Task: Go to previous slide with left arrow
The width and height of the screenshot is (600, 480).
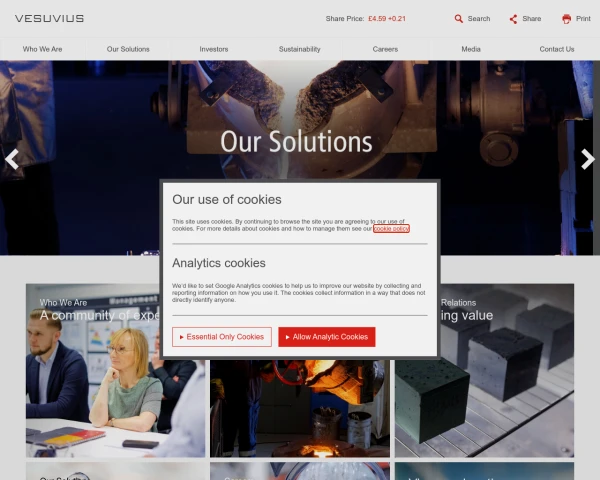Action: pos(12,159)
